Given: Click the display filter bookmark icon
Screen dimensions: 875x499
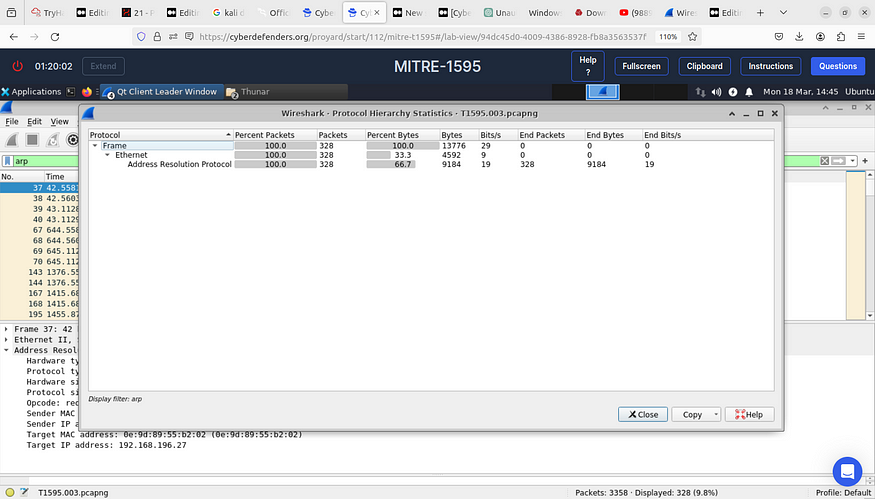Looking at the screenshot, I should click(x=7, y=161).
